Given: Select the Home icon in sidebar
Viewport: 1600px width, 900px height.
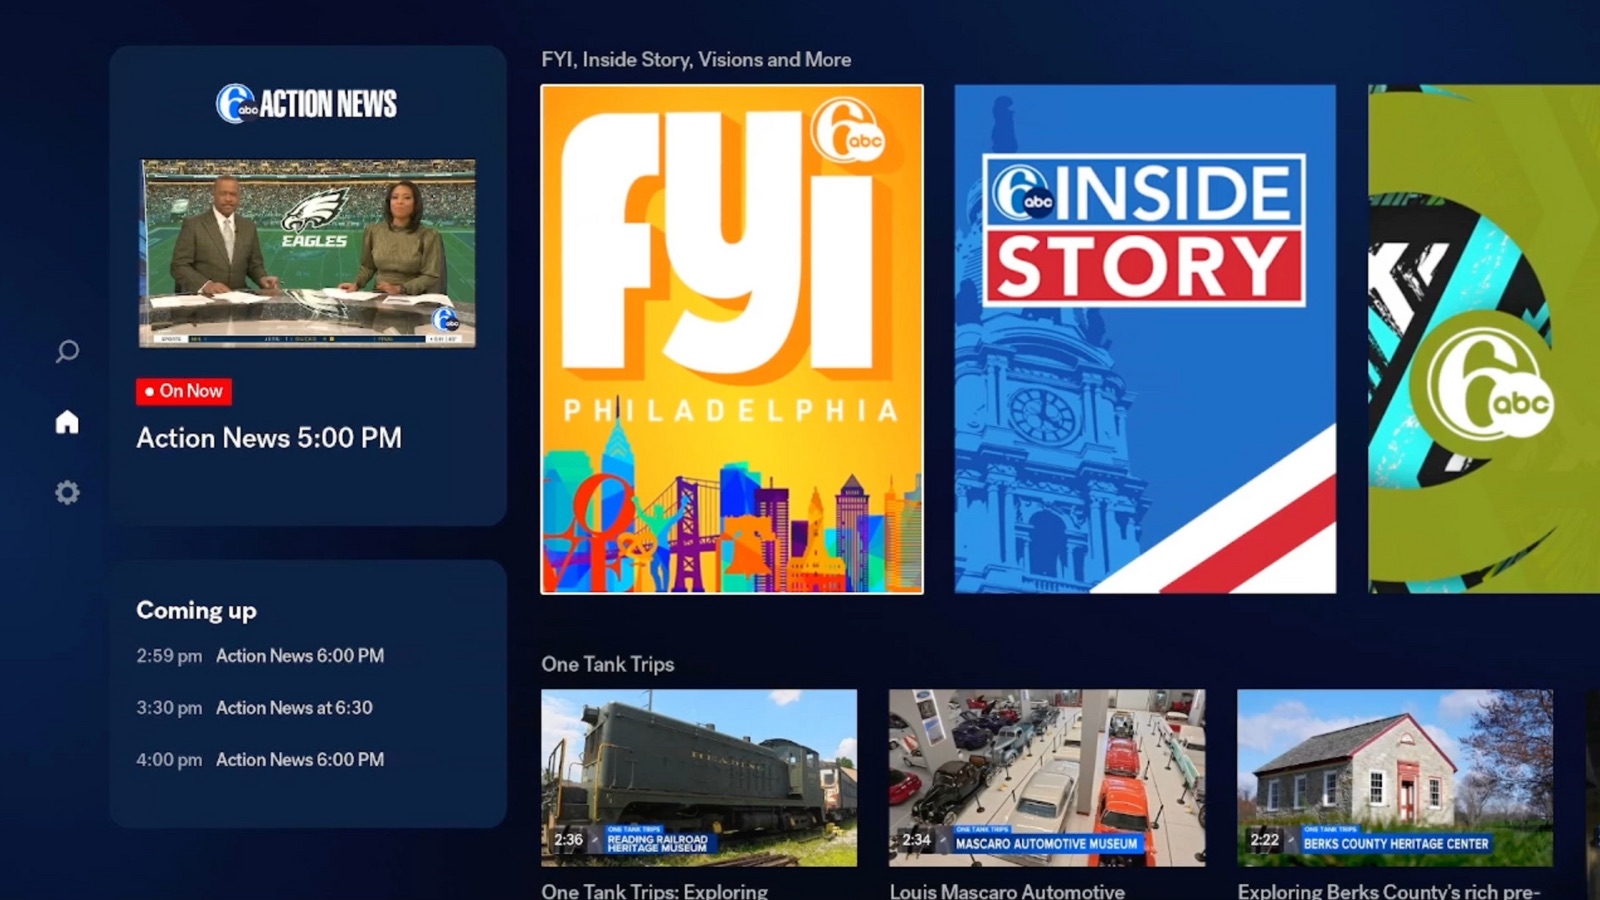Looking at the screenshot, I should click(x=67, y=422).
